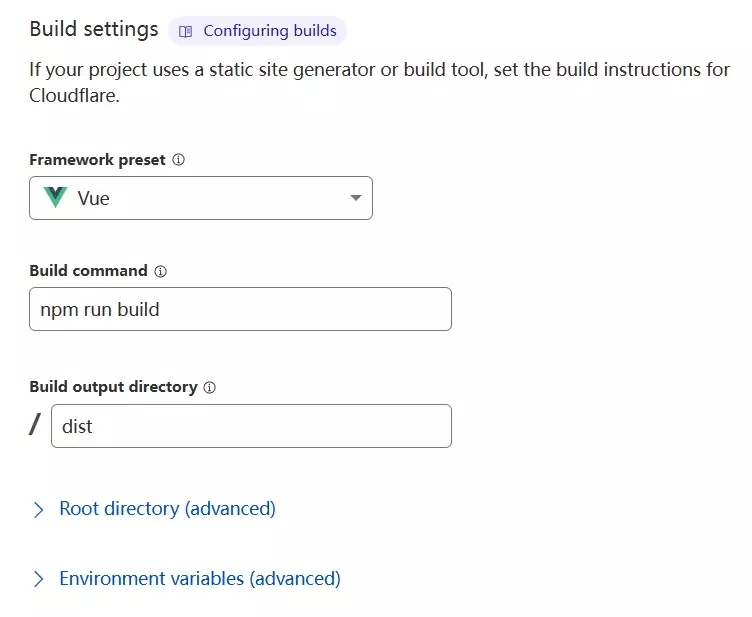Viewport: 752px width, 617px height.
Task: Click the Vue logo in the preset box
Action: point(55,198)
